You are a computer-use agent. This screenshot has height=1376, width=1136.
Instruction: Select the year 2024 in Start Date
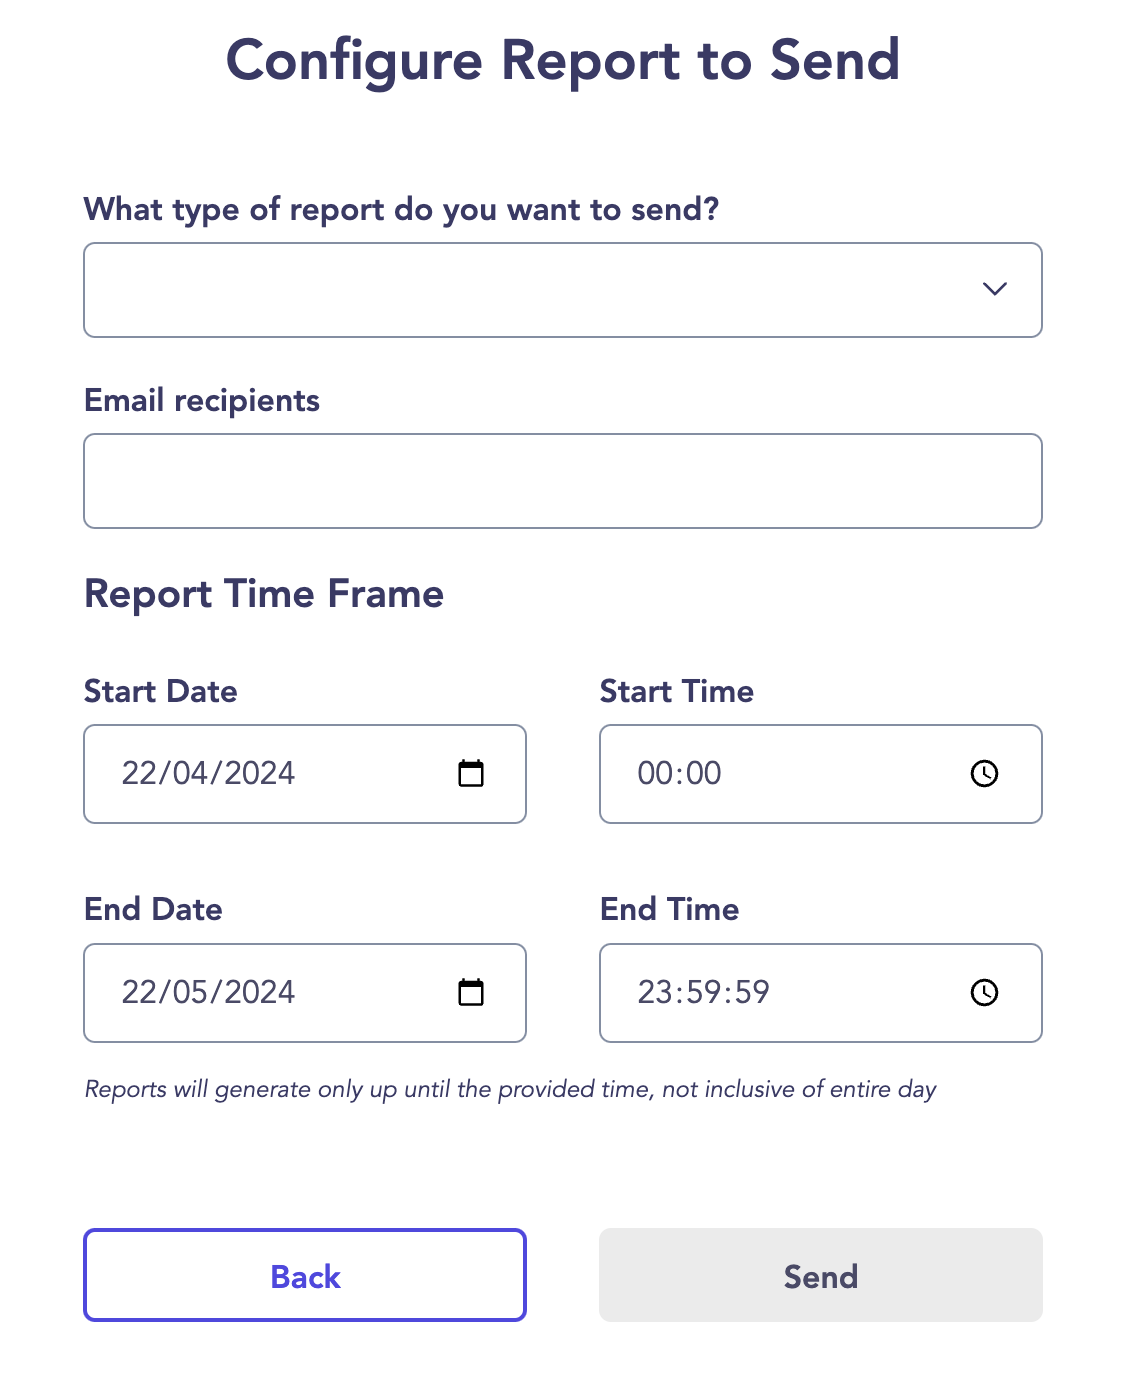259,773
